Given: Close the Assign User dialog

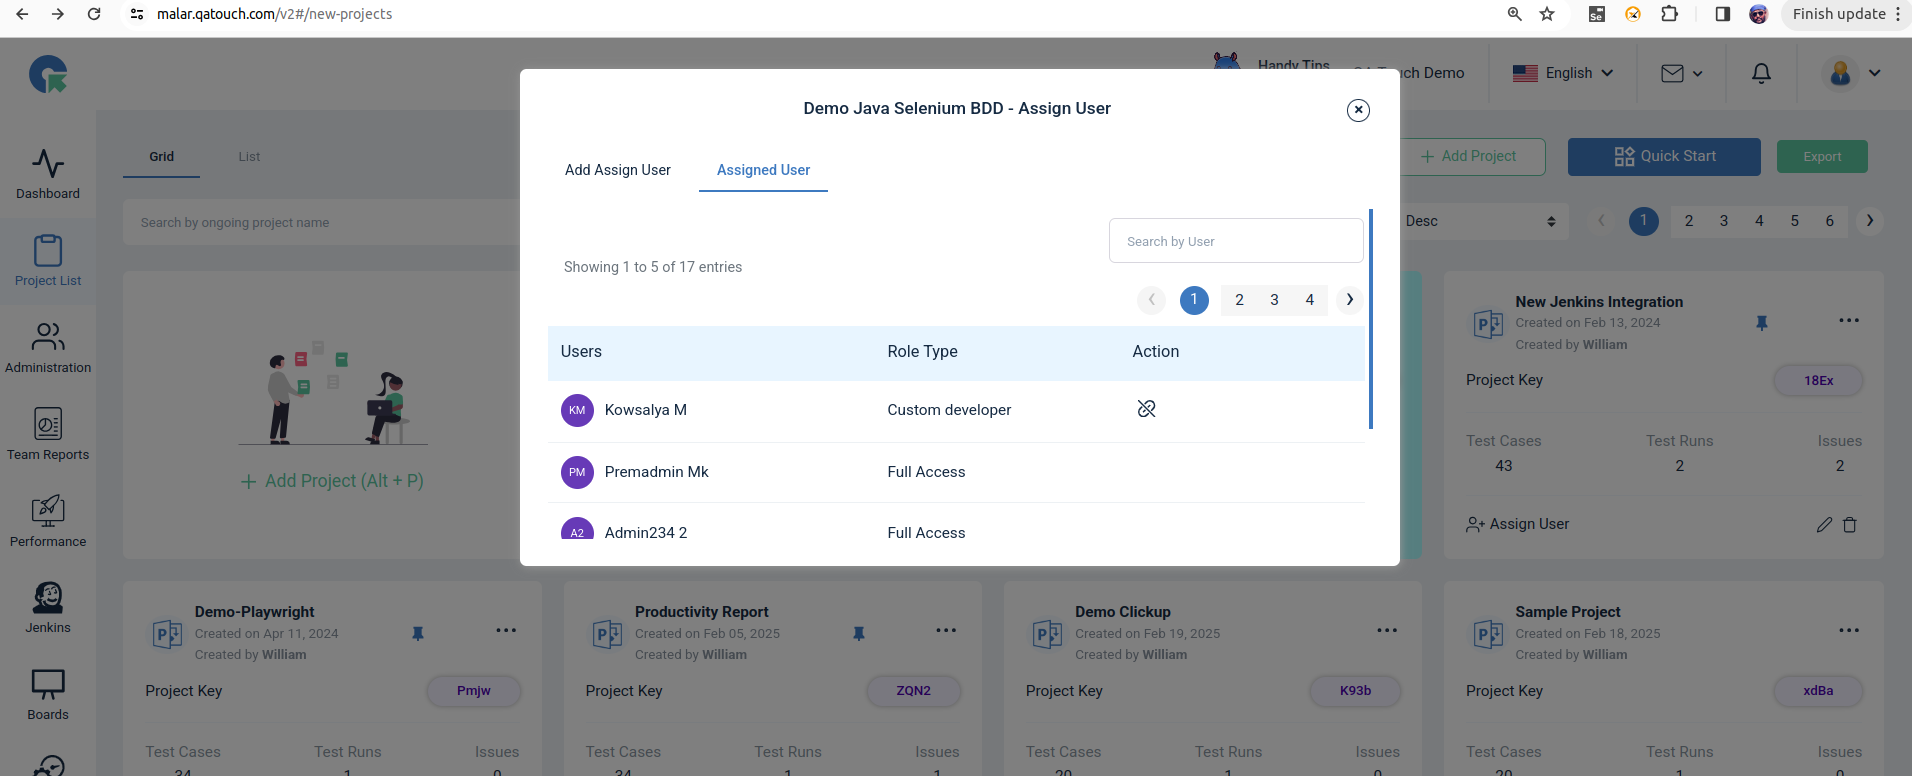Looking at the screenshot, I should [x=1358, y=110].
